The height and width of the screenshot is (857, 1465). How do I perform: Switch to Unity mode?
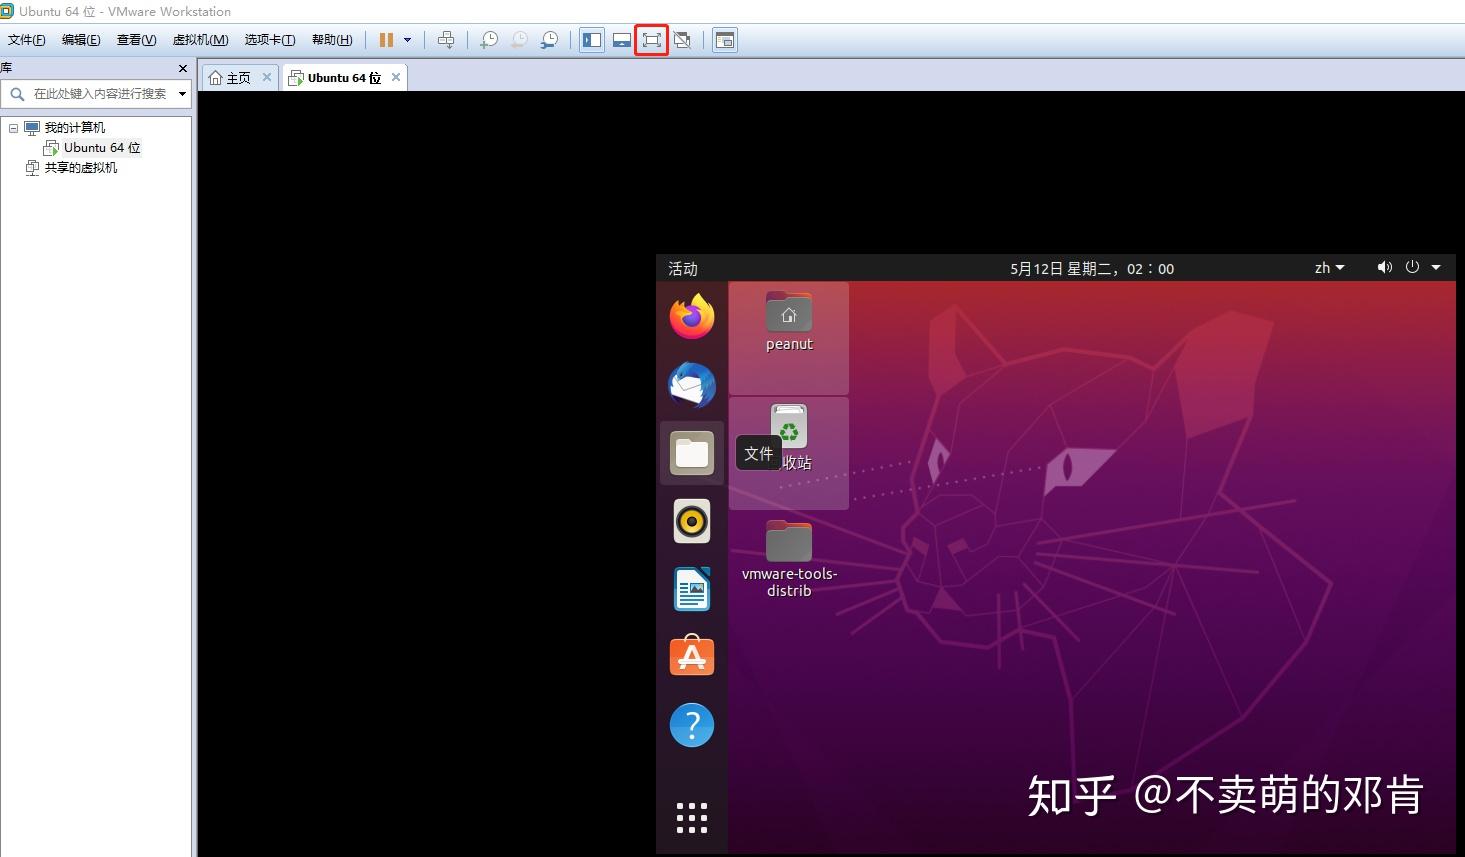click(682, 40)
